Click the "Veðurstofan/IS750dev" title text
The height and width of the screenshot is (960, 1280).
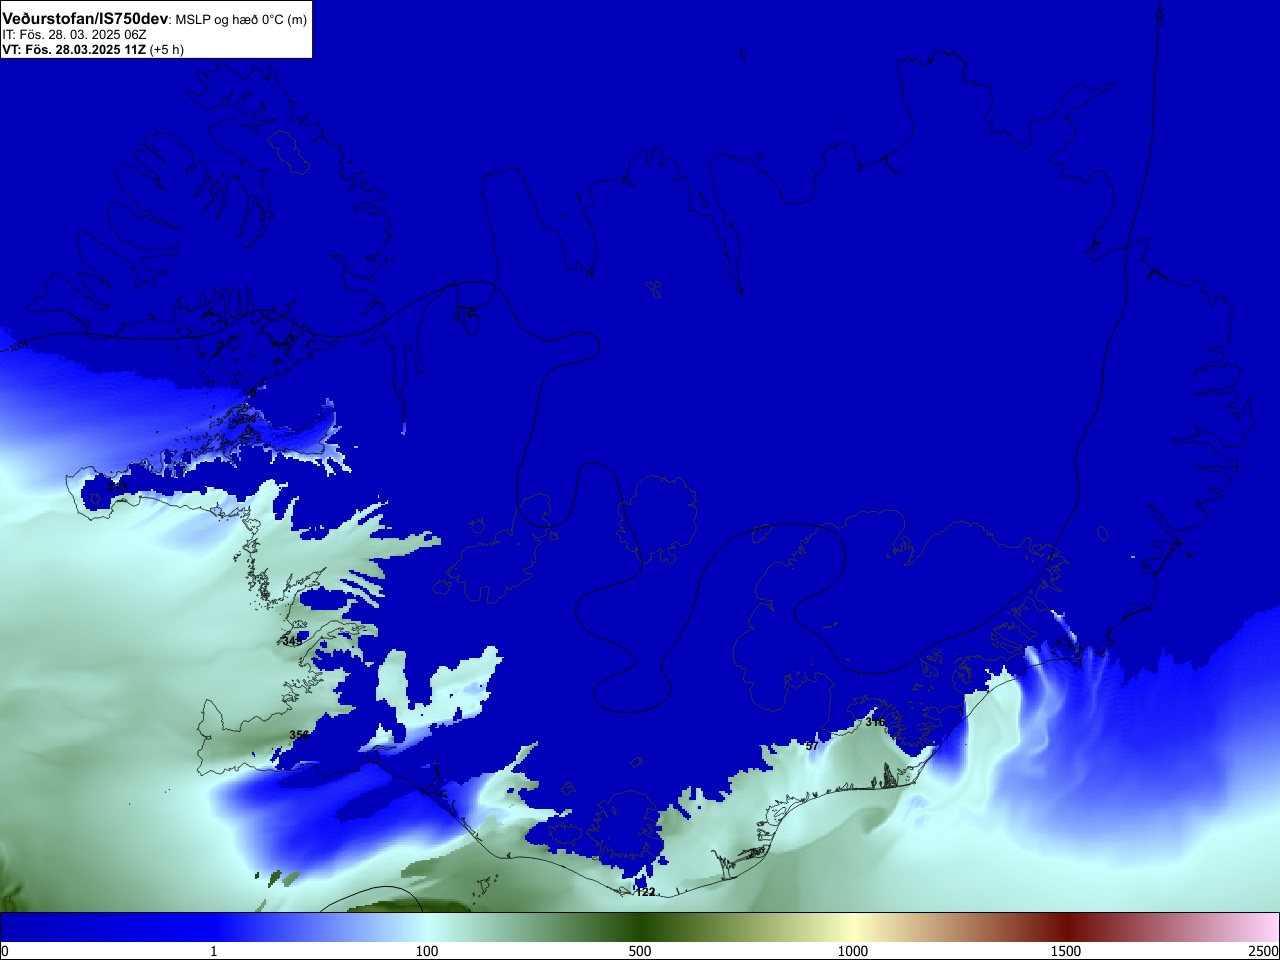tap(85, 19)
